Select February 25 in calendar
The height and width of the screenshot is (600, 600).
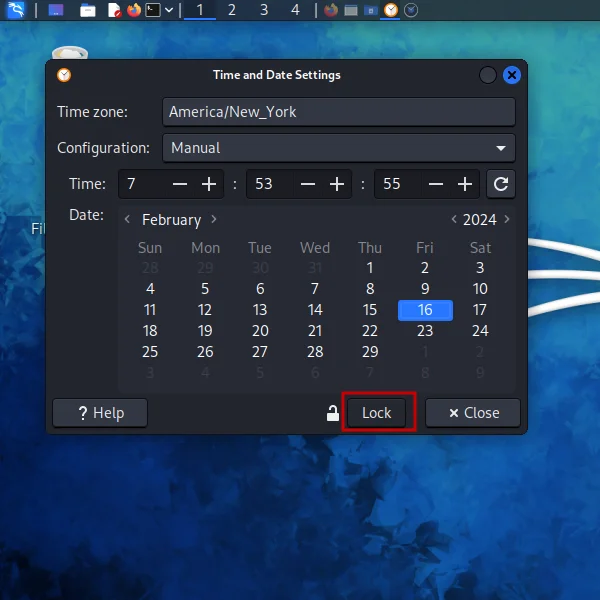click(x=150, y=352)
